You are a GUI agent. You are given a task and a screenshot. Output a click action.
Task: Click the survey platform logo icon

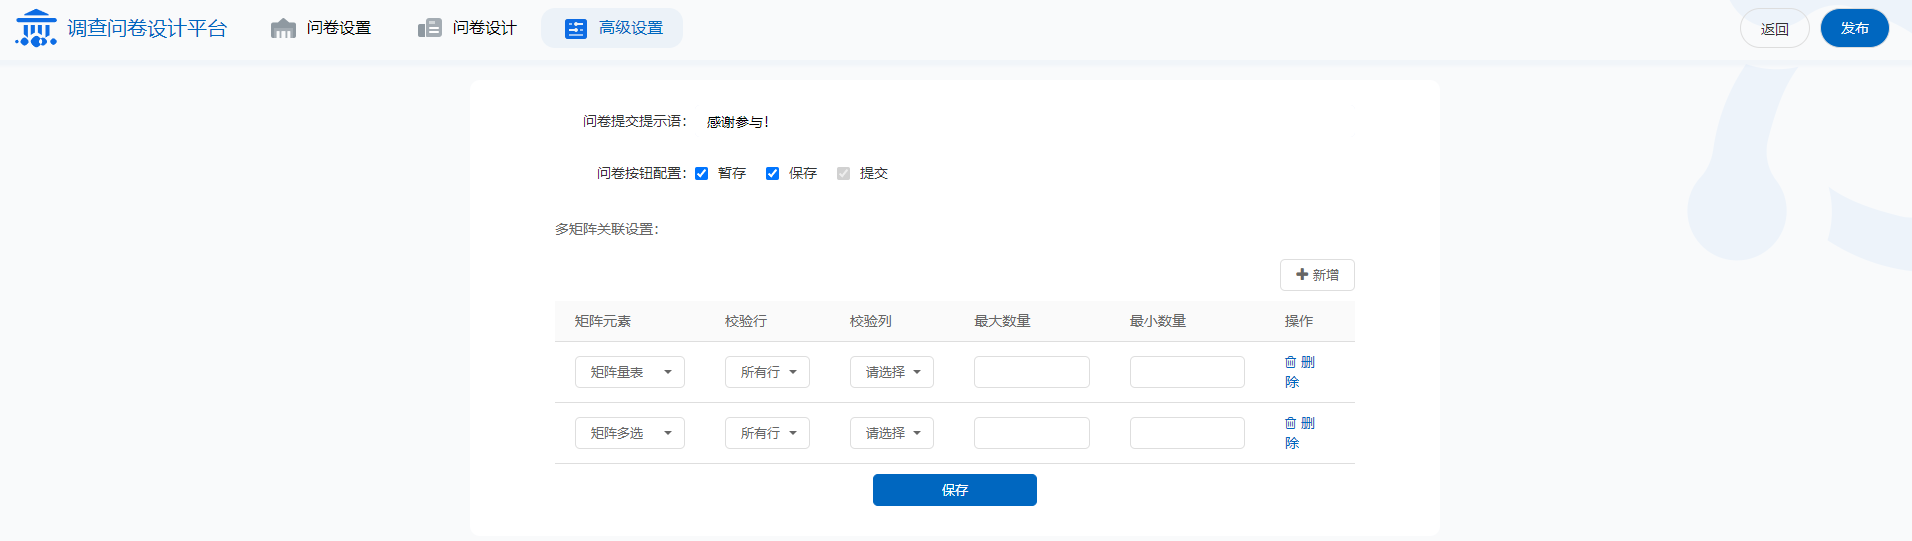(x=36, y=28)
